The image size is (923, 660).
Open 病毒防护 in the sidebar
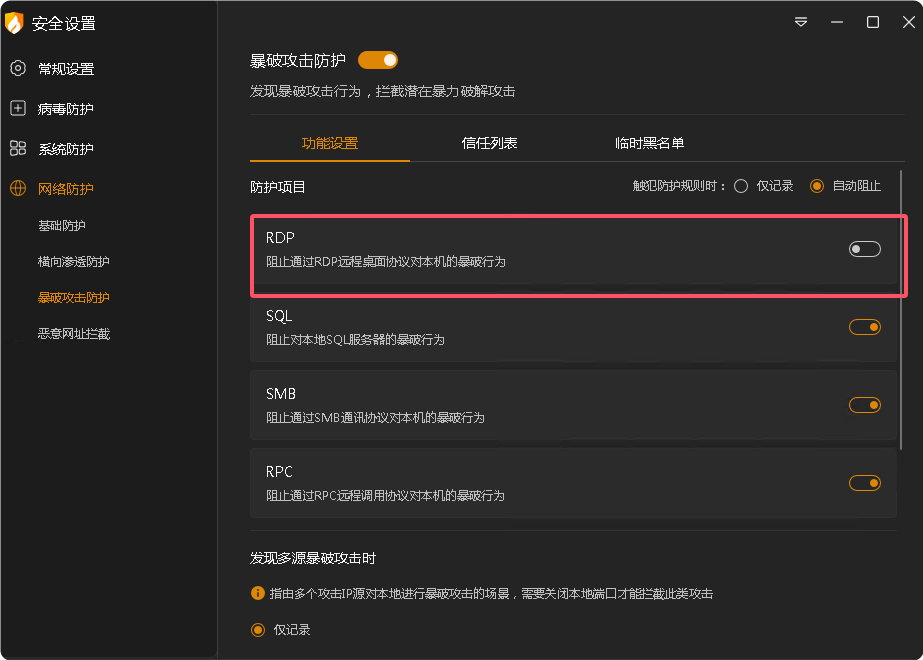pos(66,109)
